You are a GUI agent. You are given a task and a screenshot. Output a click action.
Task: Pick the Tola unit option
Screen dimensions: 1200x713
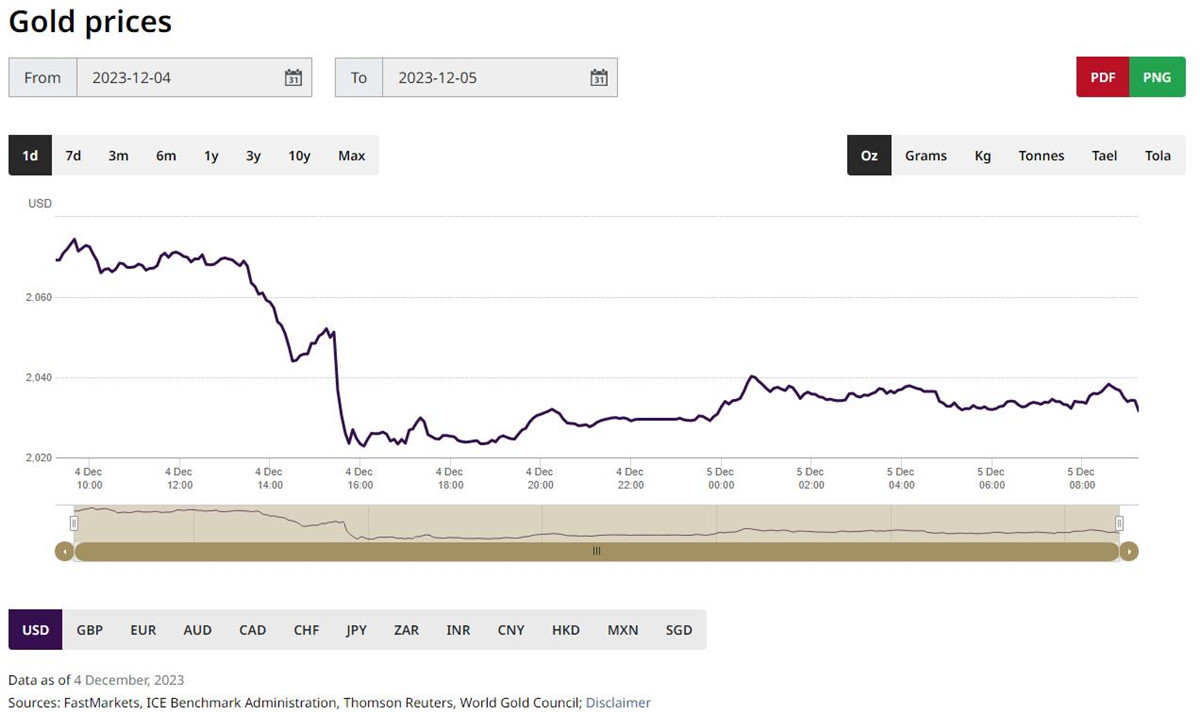[1157, 156]
